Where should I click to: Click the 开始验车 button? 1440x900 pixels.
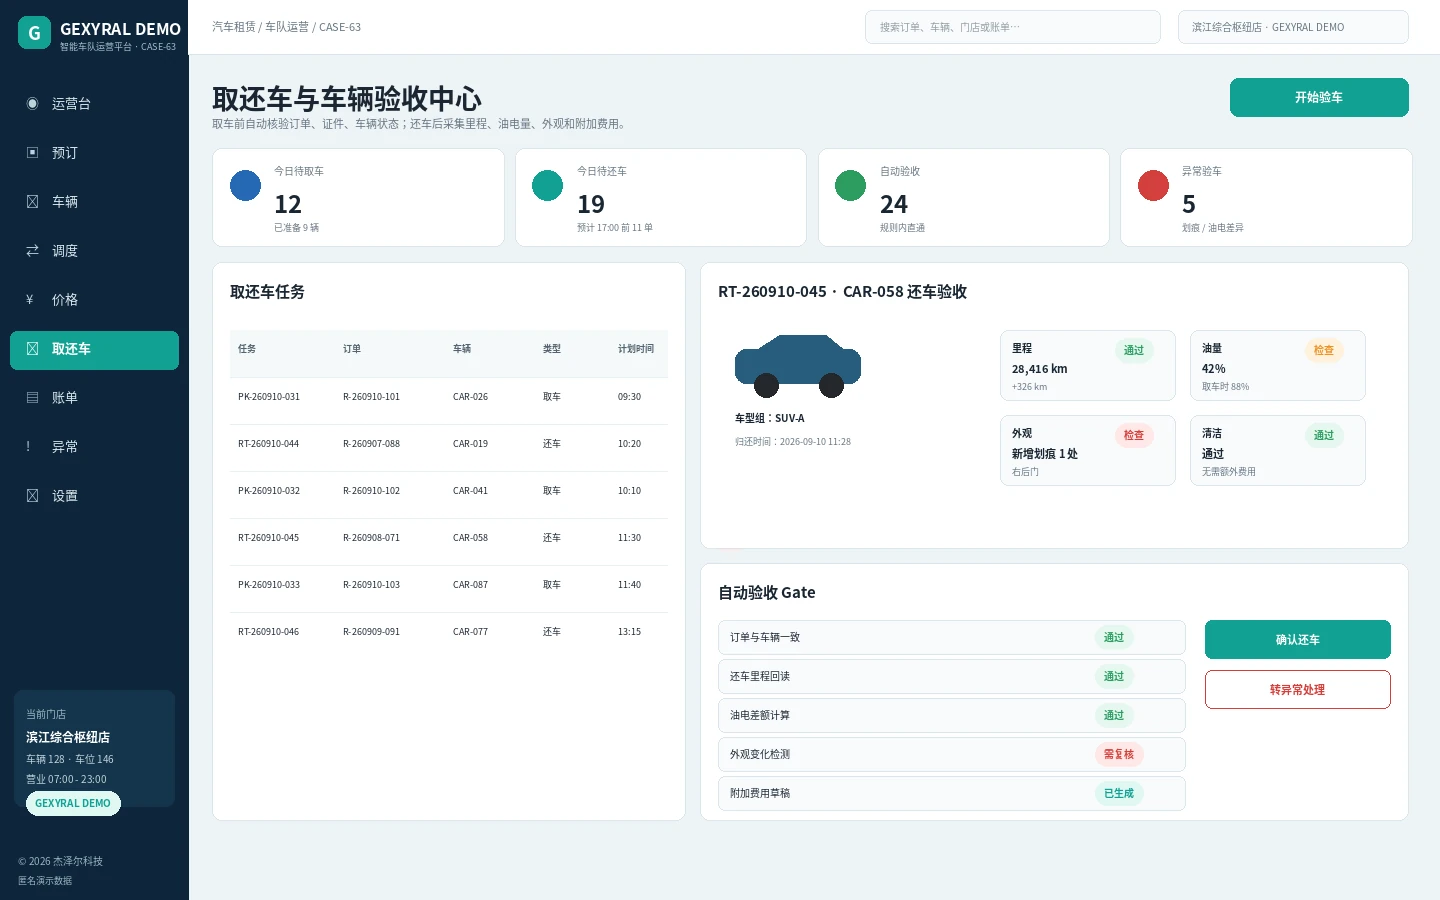point(1319,98)
